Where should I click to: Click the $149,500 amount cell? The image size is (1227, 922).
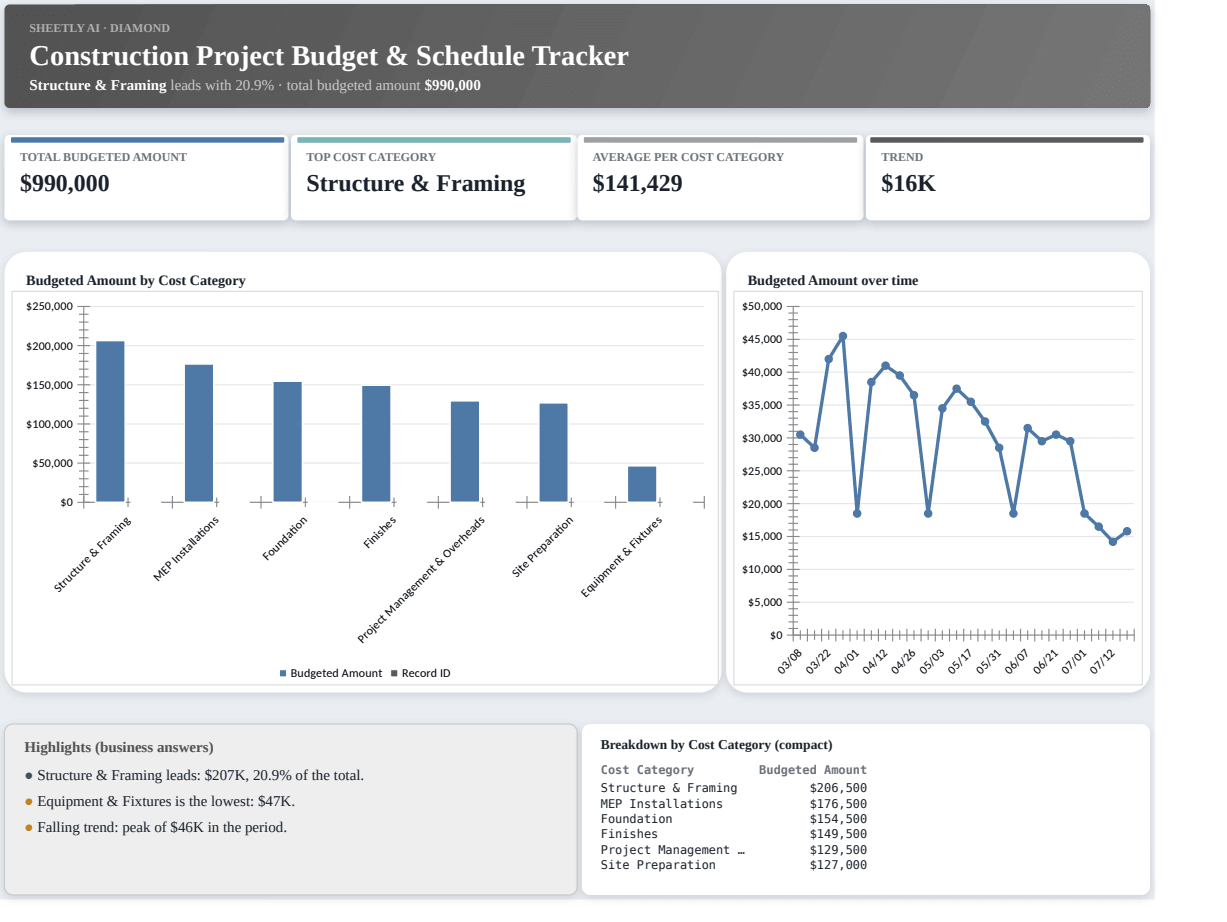(838, 834)
